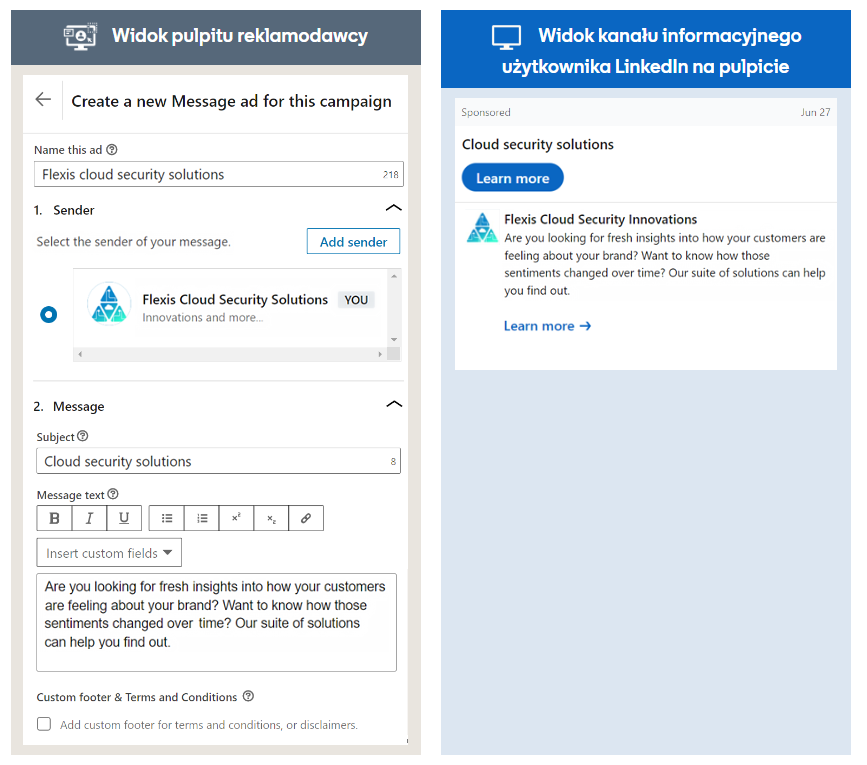Click the underline formatting button
867x765 pixels.
[124, 518]
